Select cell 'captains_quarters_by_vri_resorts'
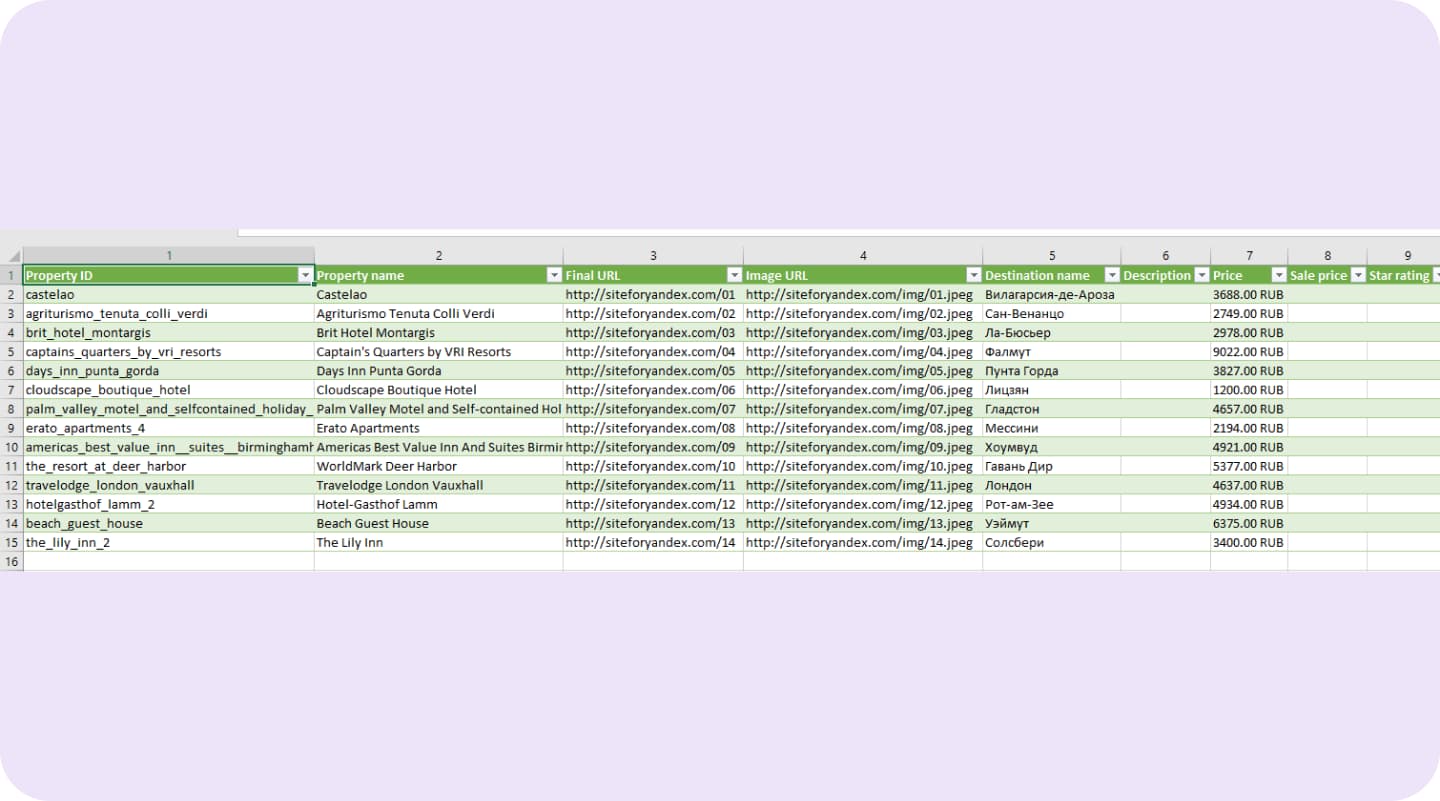 coord(168,352)
